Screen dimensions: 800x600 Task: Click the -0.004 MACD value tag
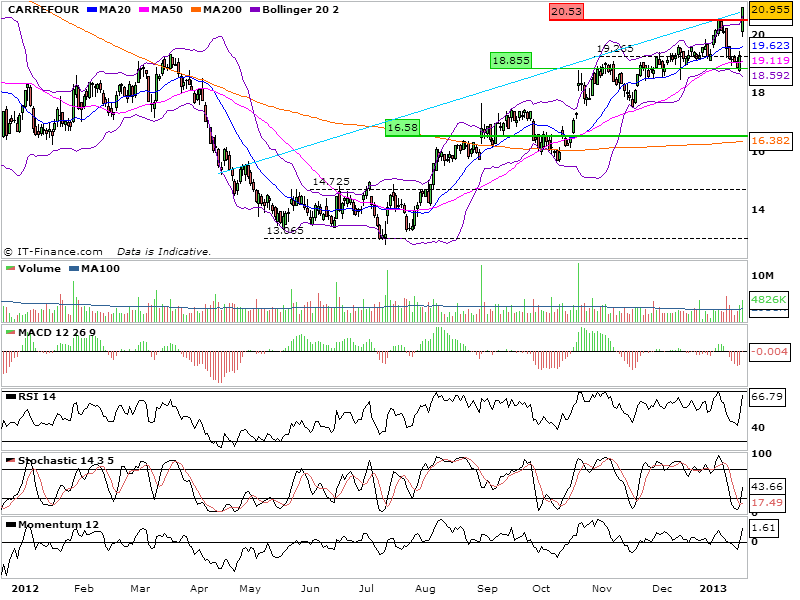770,352
